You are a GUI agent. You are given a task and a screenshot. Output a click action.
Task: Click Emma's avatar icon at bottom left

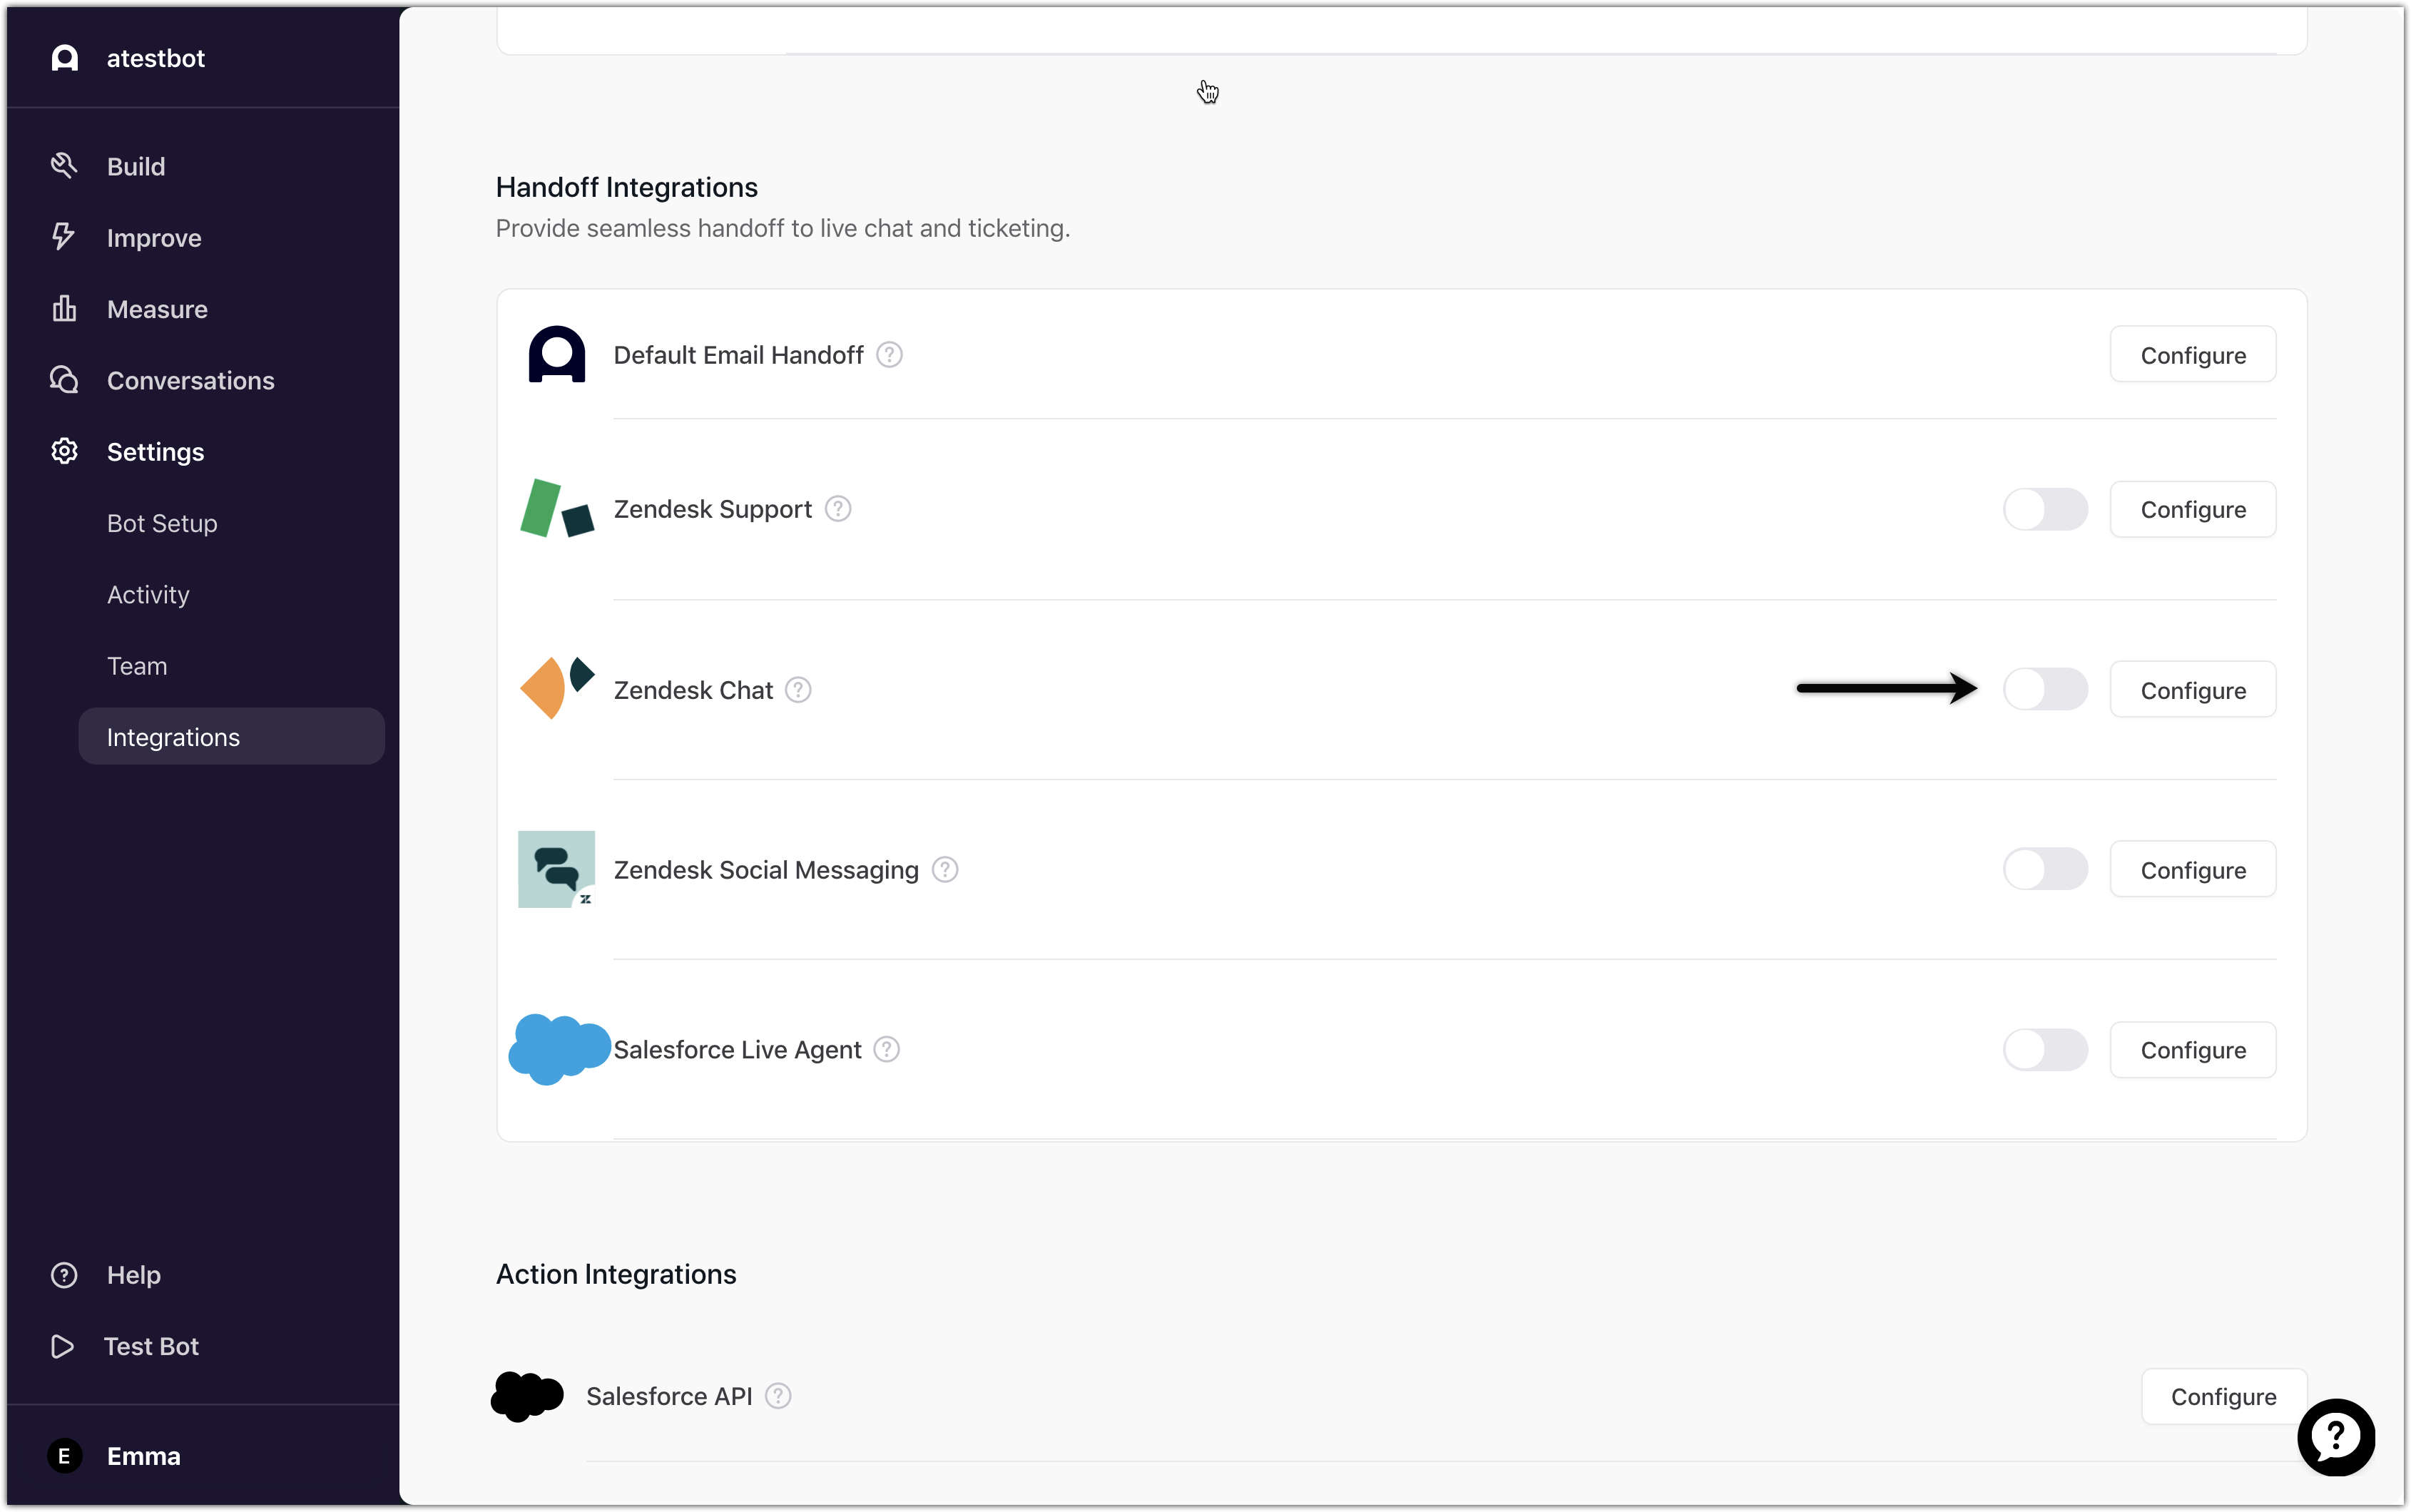click(x=65, y=1456)
